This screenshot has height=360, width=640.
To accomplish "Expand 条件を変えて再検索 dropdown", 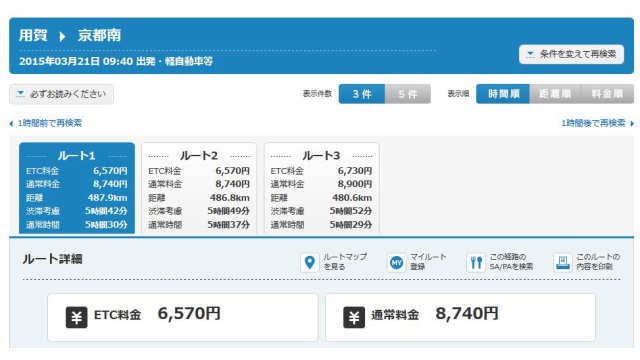I will tap(571, 54).
